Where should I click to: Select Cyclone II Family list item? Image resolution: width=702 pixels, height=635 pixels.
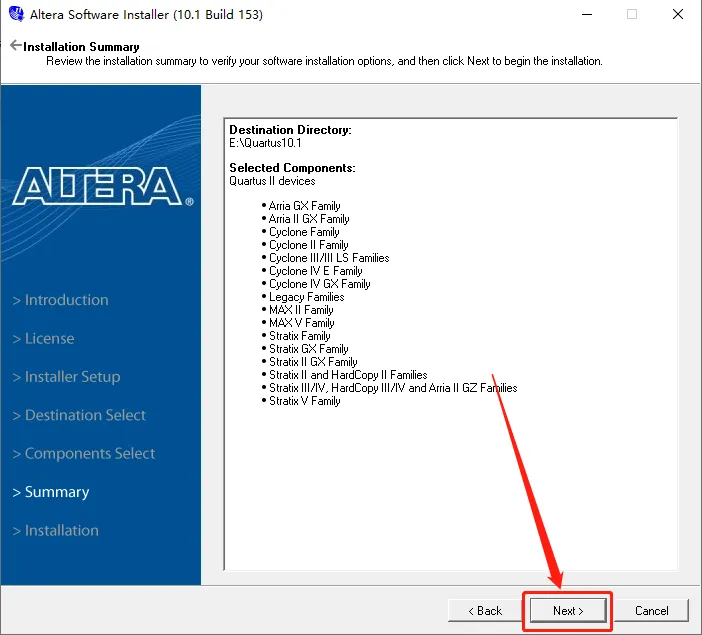(x=308, y=245)
